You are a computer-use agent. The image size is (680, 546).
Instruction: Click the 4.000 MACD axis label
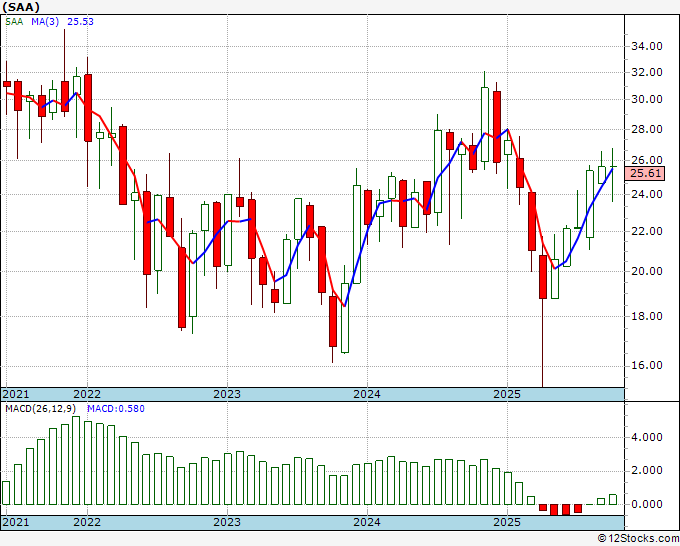[647, 437]
